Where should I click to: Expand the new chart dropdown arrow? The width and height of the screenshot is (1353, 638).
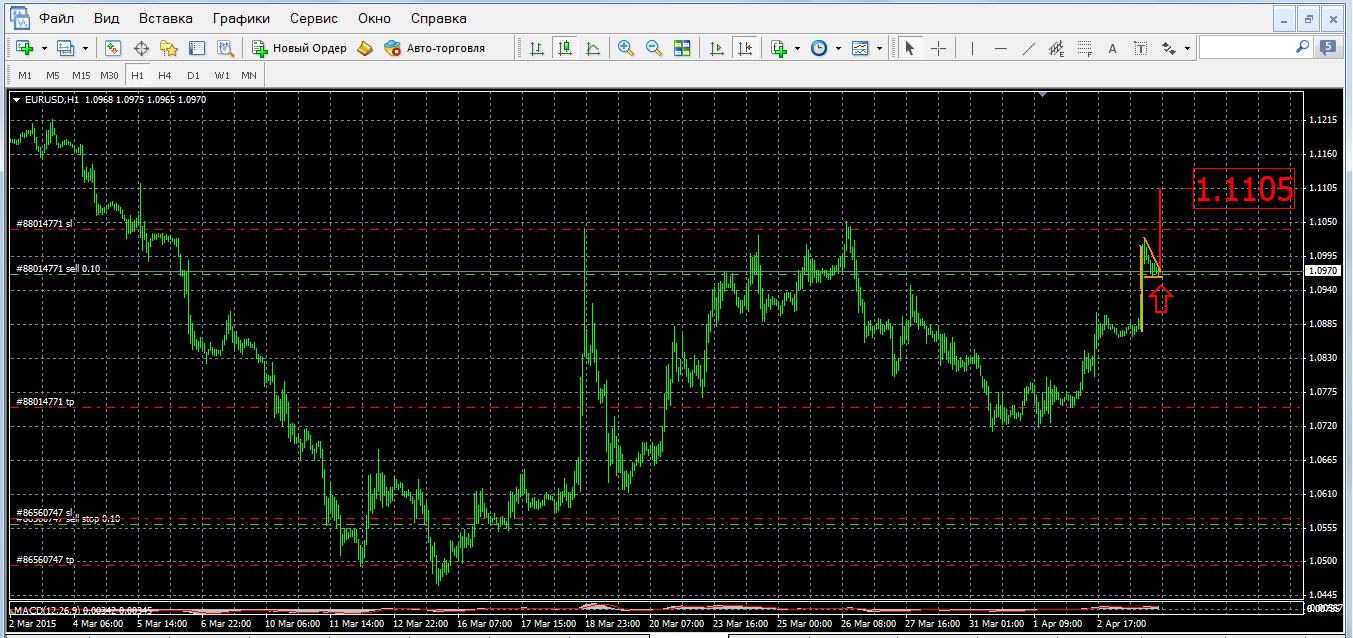click(x=44, y=48)
